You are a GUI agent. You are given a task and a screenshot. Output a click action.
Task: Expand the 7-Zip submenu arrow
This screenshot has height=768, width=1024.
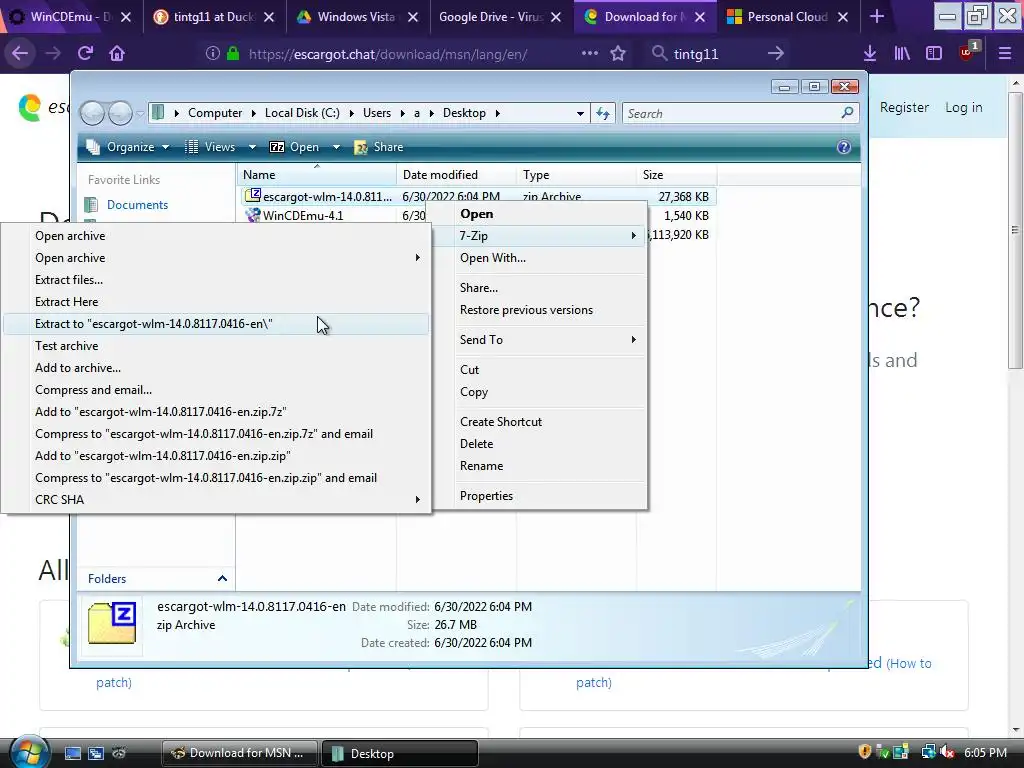[x=633, y=236]
